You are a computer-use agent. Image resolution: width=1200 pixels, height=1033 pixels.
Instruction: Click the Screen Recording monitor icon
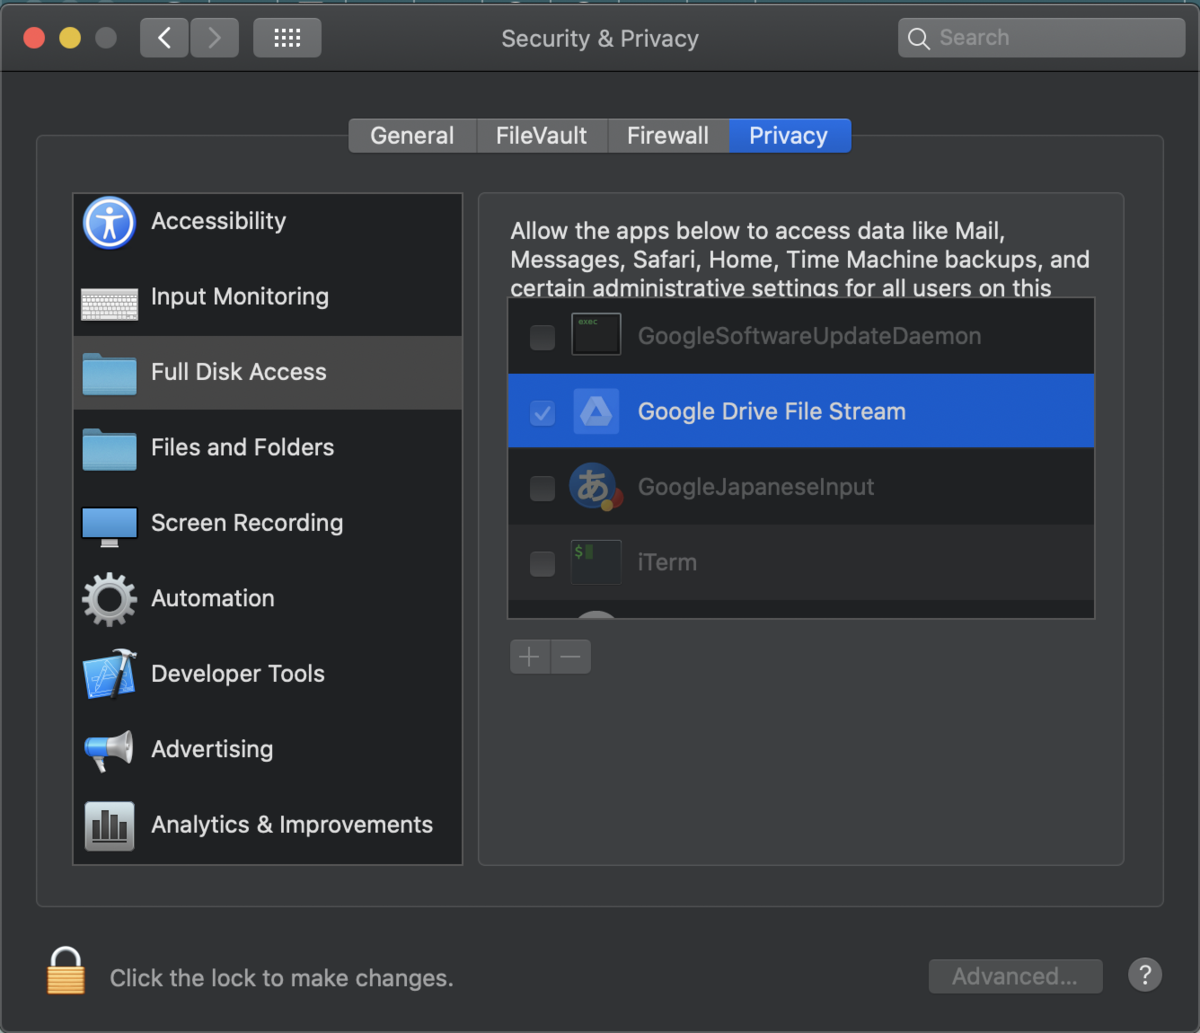pyautogui.click(x=109, y=526)
